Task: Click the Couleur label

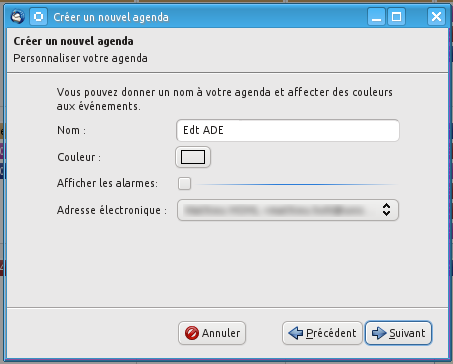Action: click(x=79, y=157)
